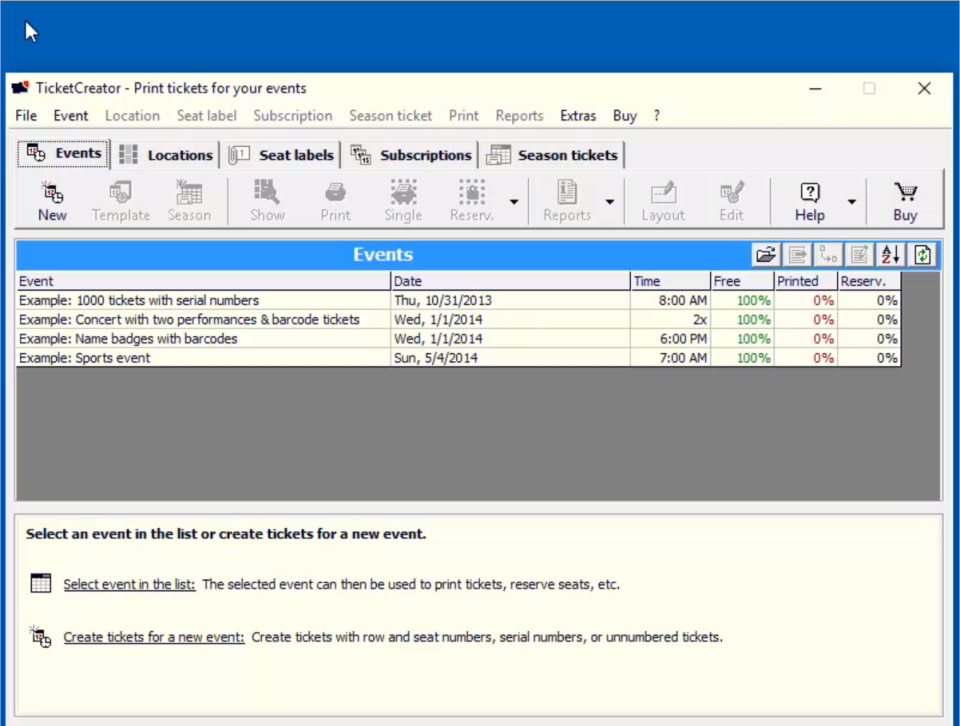Open the File menu
Screen dimensions: 960x726
point(26,116)
